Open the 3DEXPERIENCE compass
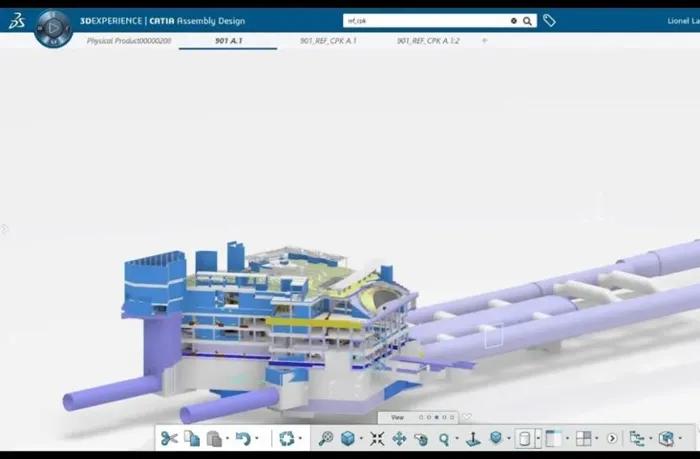Image resolution: width=700 pixels, height=459 pixels. pyautogui.click(x=53, y=28)
